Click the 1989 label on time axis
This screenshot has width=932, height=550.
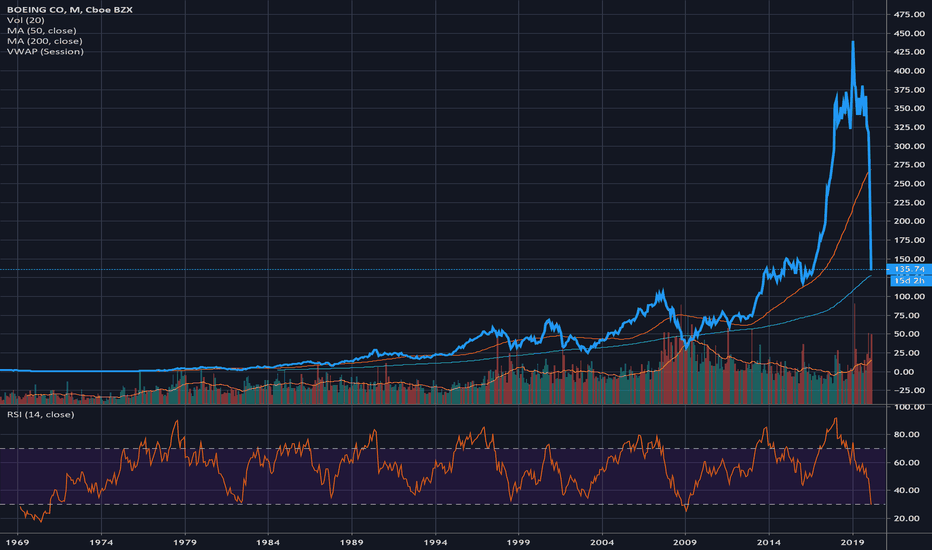pyautogui.click(x=352, y=542)
